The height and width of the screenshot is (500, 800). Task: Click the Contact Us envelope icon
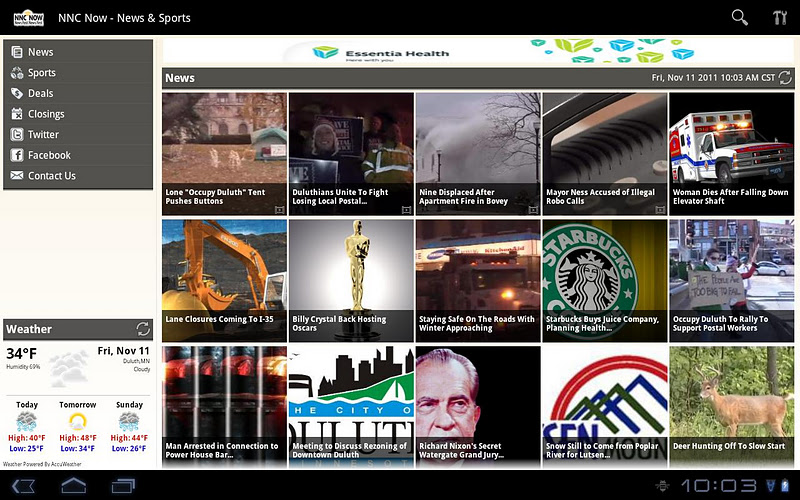[17, 176]
